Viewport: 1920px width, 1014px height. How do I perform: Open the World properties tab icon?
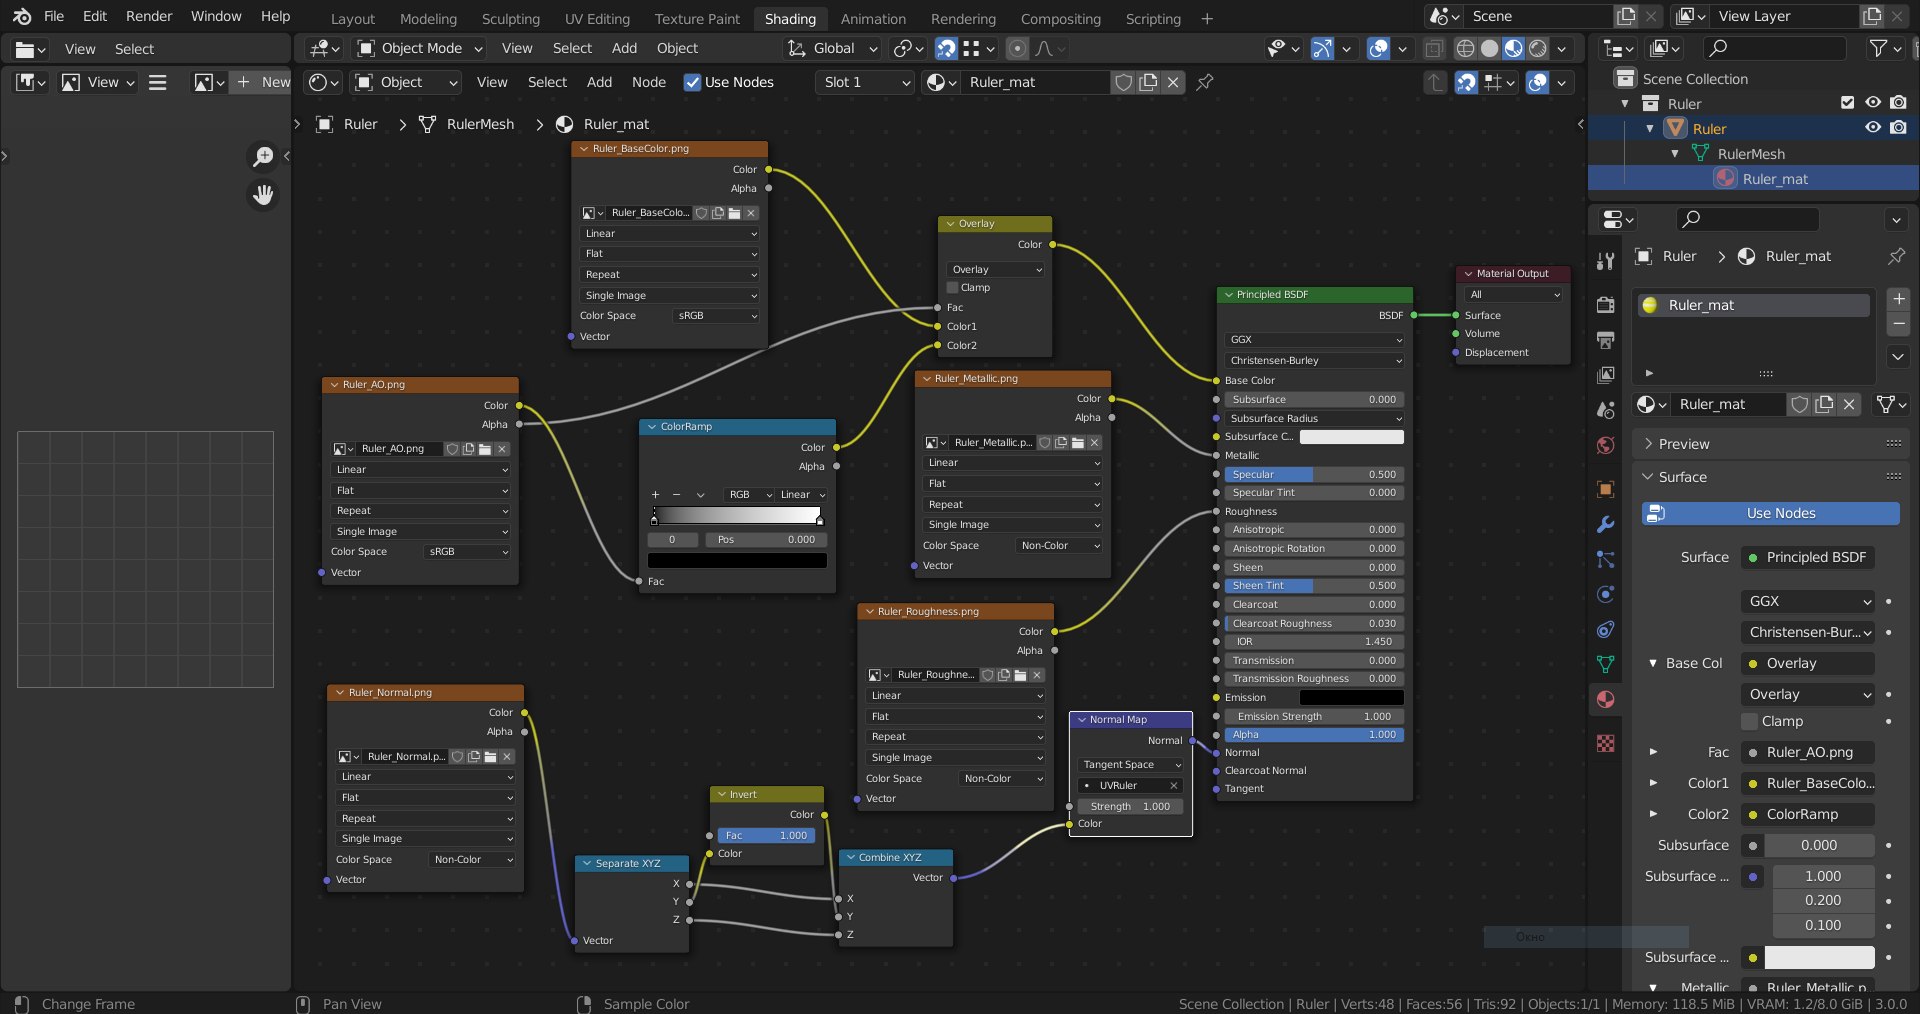coord(1606,445)
